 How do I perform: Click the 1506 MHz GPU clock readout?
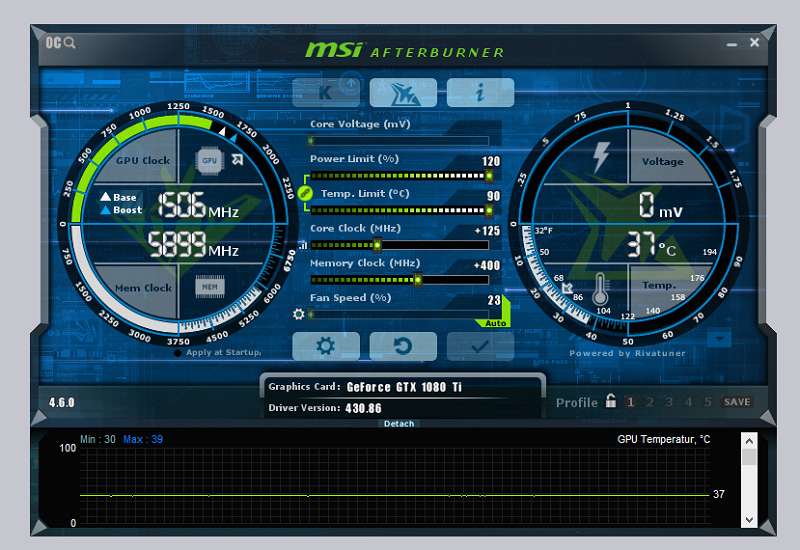pyautogui.click(x=198, y=205)
